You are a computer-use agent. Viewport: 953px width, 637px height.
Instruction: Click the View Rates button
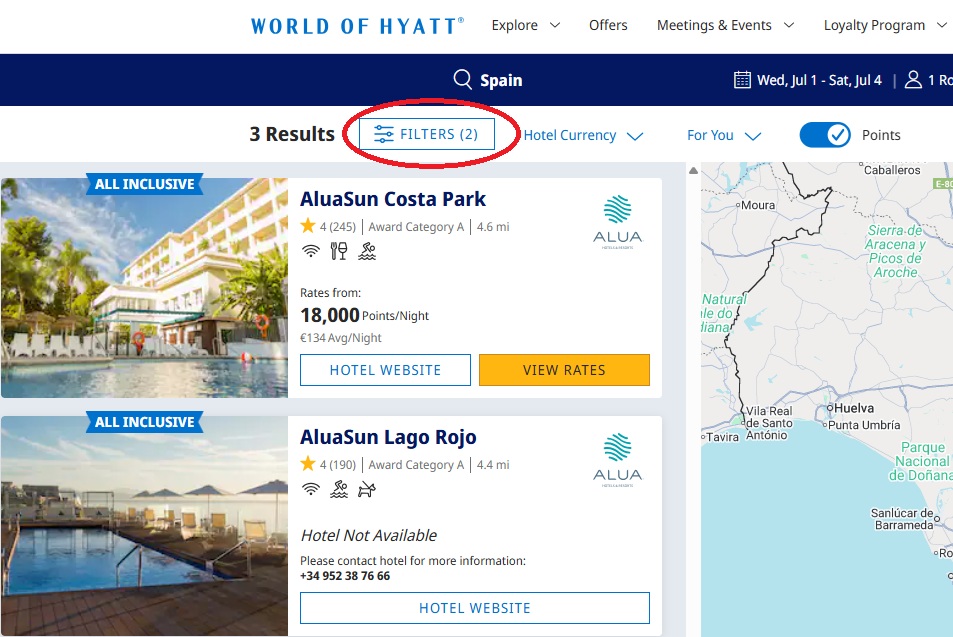pyautogui.click(x=564, y=370)
